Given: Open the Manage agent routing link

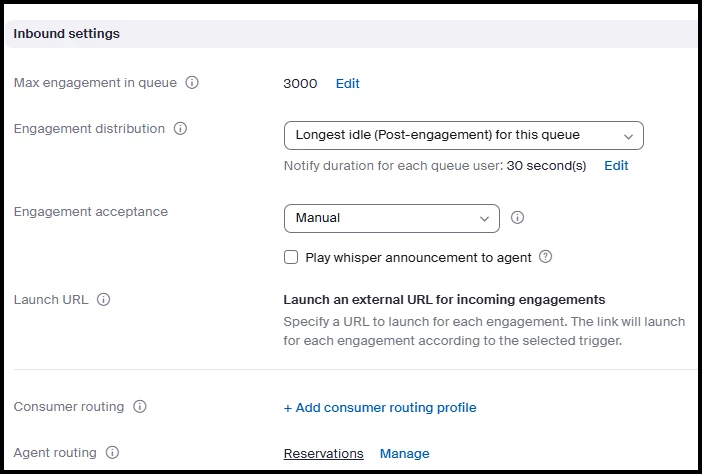Looking at the screenshot, I should (x=404, y=454).
